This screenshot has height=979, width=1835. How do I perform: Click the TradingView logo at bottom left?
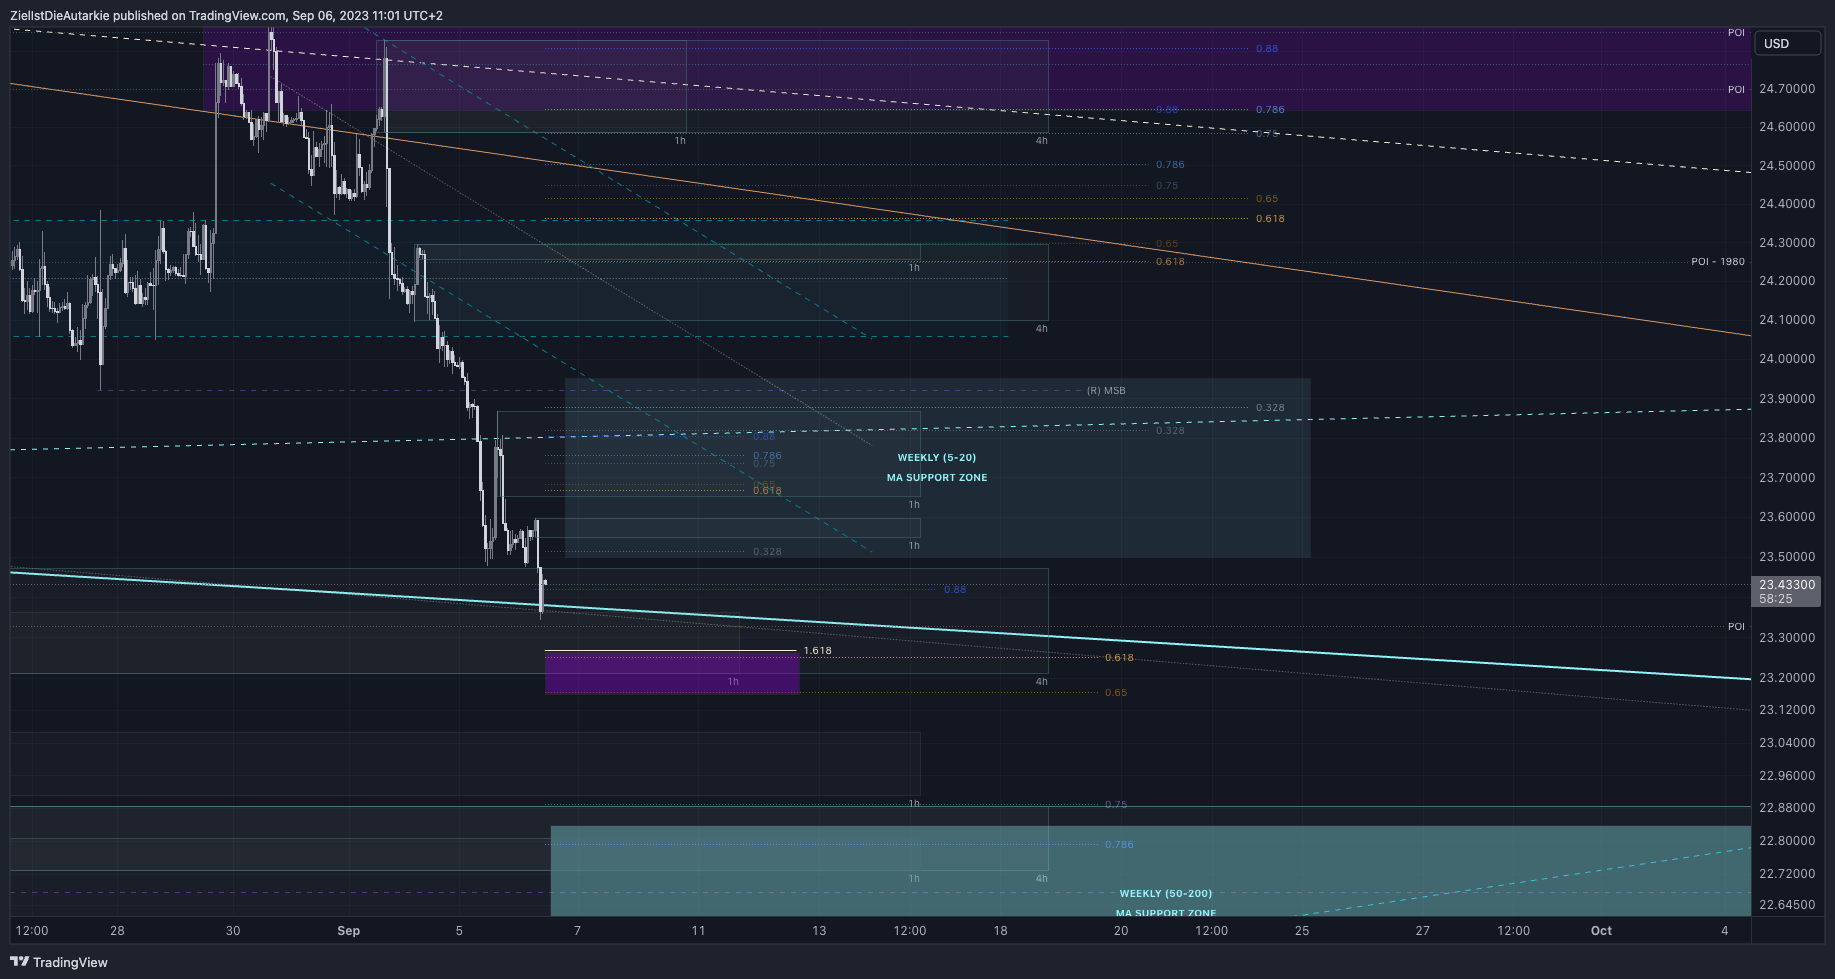(x=59, y=962)
